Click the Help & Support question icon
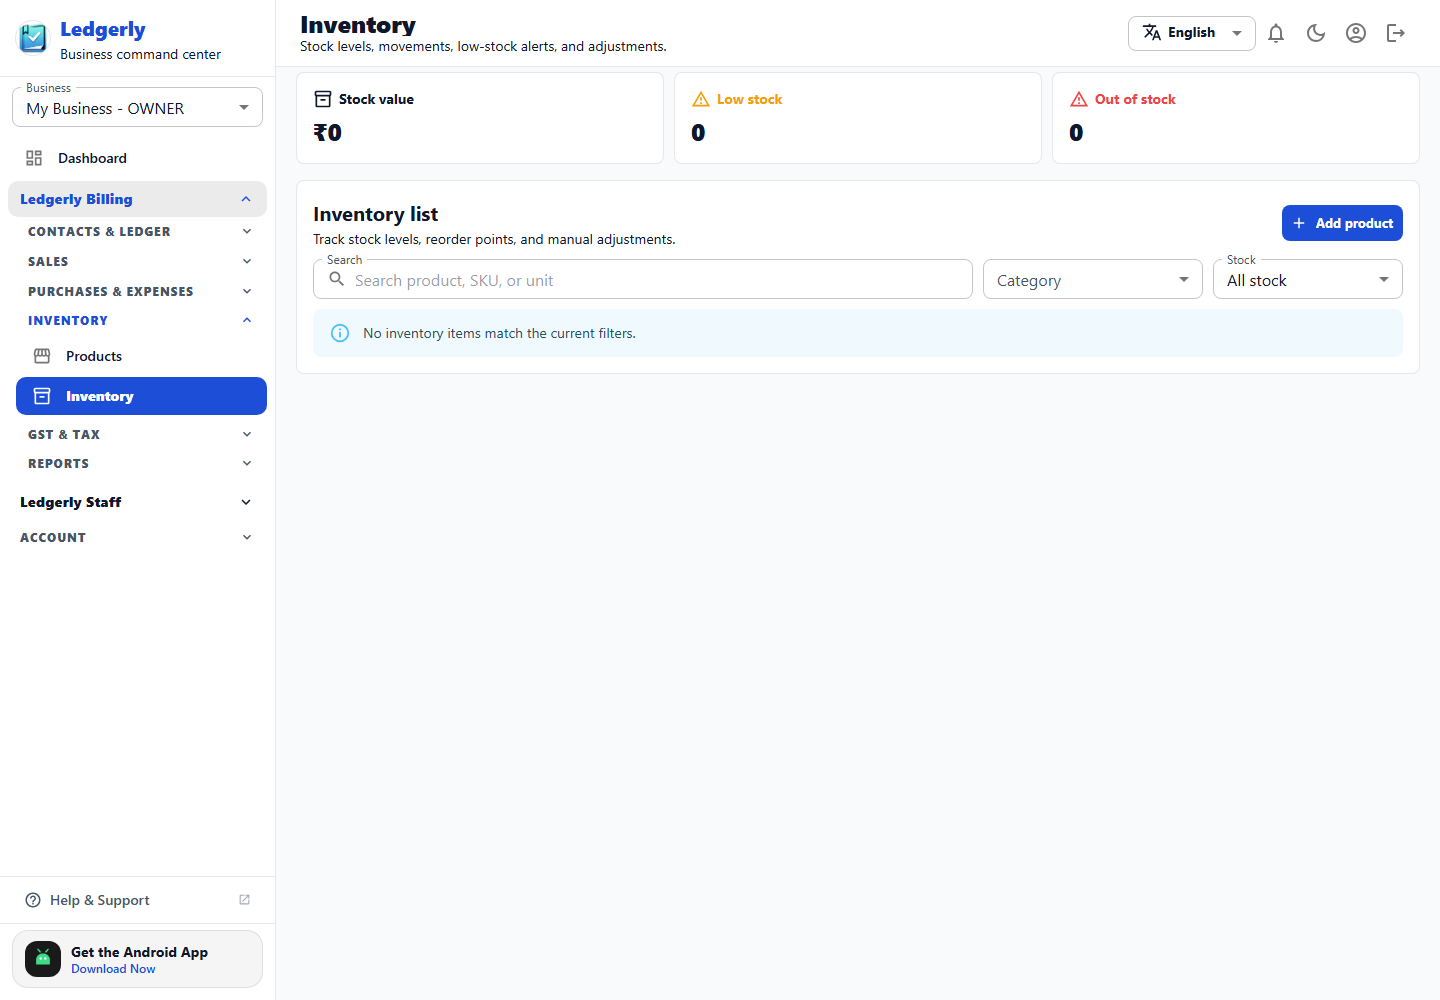 click(33, 900)
